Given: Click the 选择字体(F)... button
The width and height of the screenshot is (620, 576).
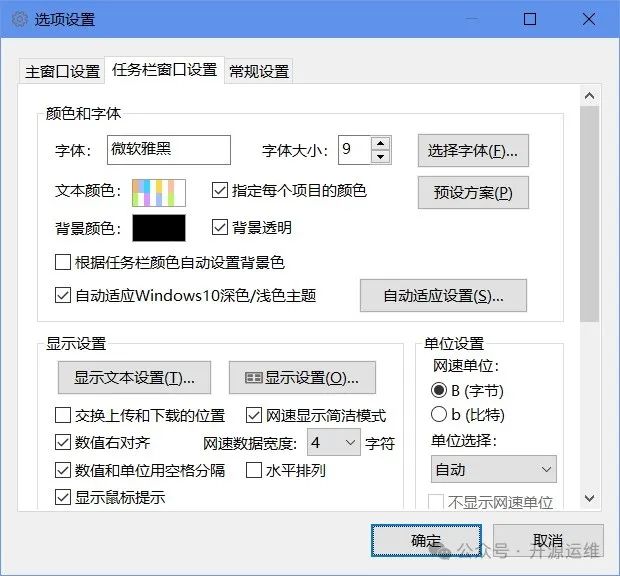Looking at the screenshot, I should 472,151.
